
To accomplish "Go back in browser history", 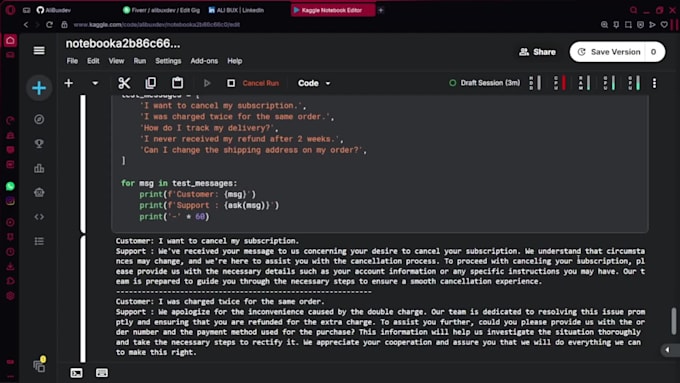I will [x=26, y=25].
